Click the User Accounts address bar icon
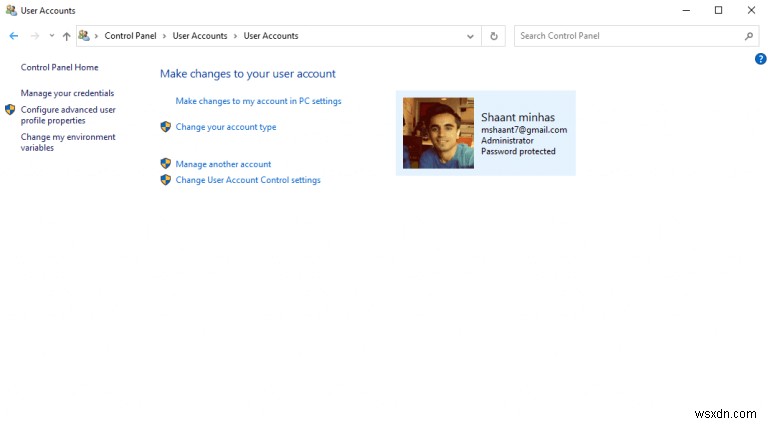Image resolution: width=768 pixels, height=424 pixels. tap(85, 36)
